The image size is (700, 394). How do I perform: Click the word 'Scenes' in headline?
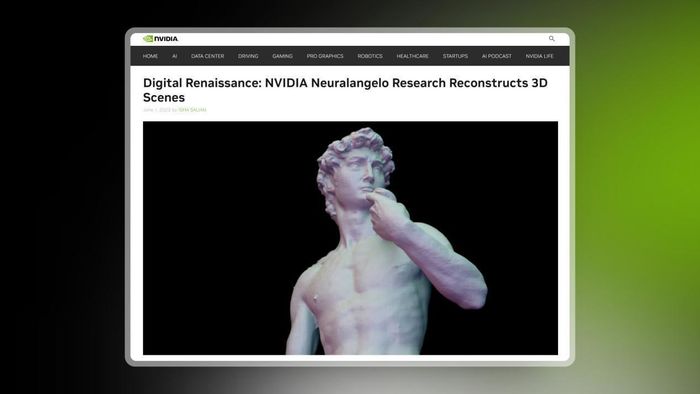pyautogui.click(x=164, y=98)
